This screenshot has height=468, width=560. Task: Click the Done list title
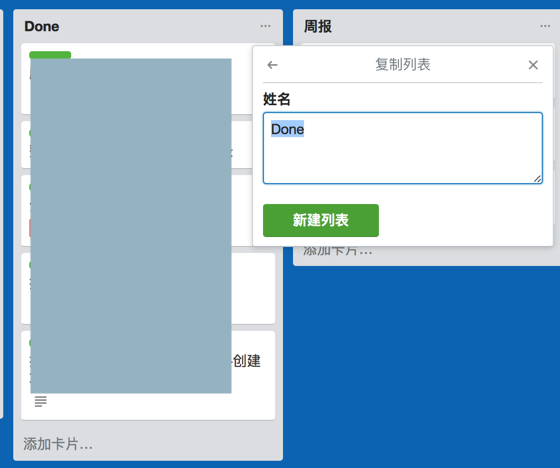click(x=42, y=26)
